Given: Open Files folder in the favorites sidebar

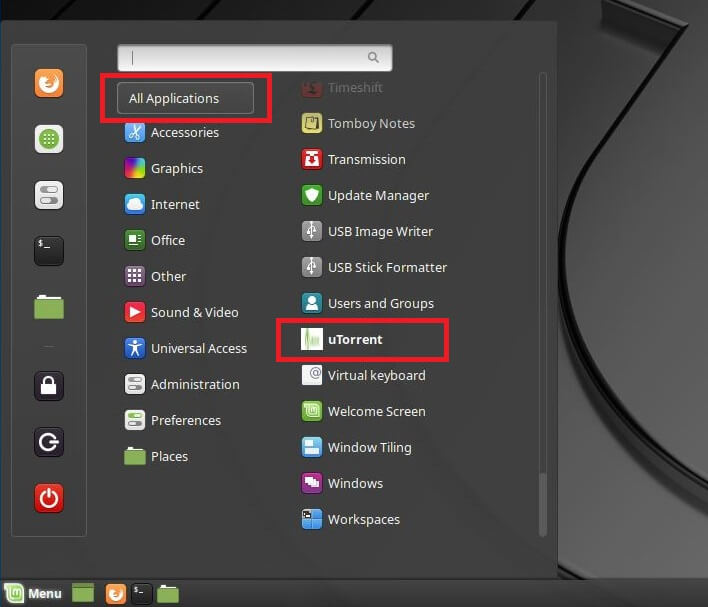Looking at the screenshot, I should tap(49, 307).
